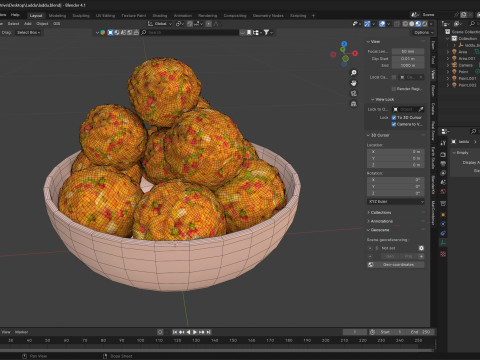Click the blue Z axis on navigation gizmo
The width and height of the screenshot is (480, 360).
click(344, 44)
